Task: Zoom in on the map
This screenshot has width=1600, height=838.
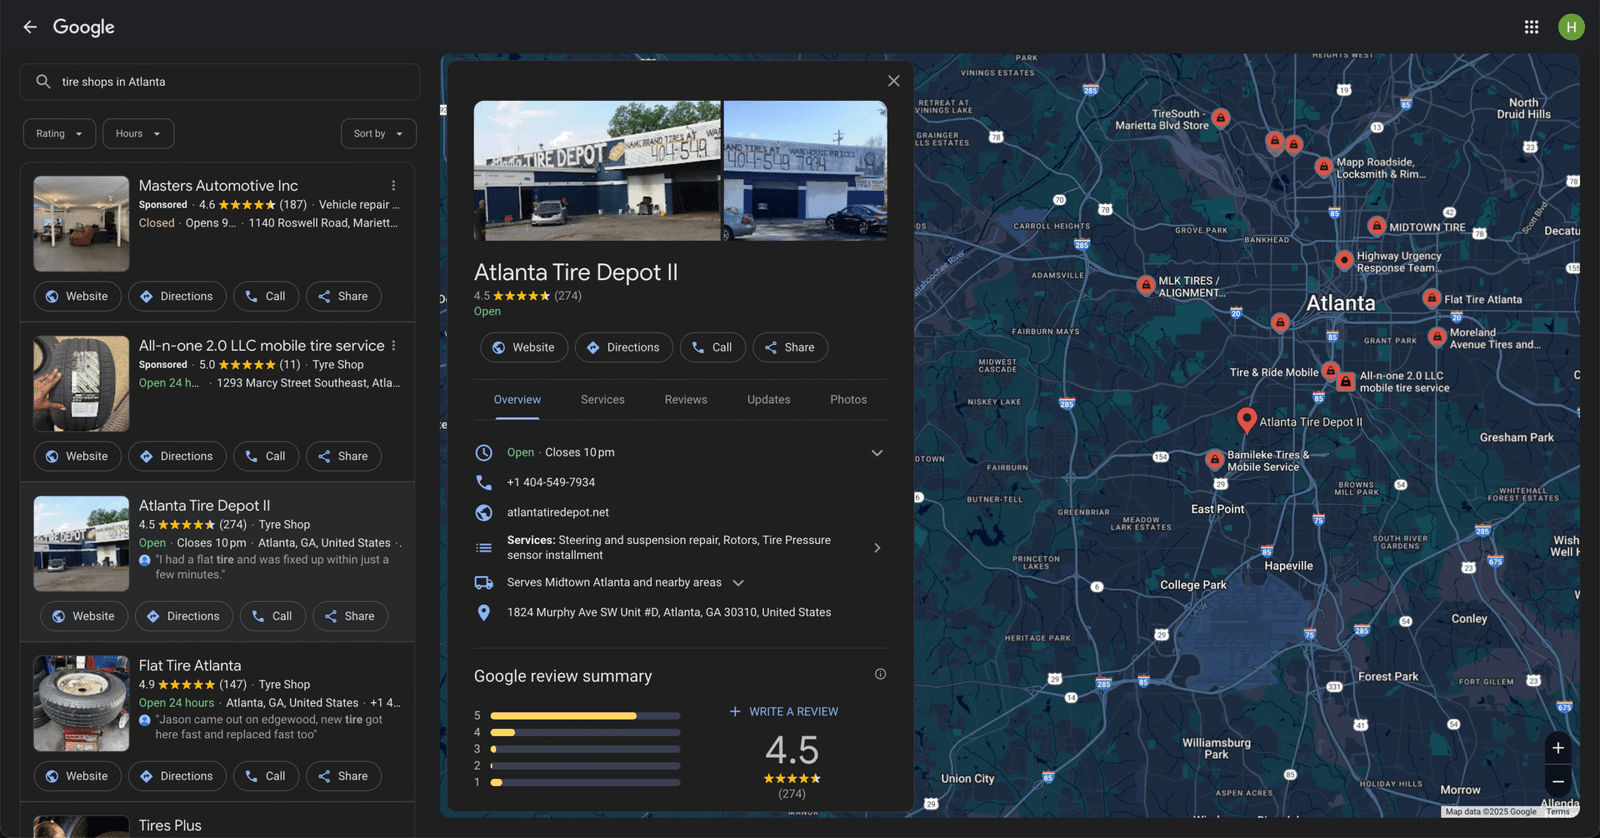Action: pyautogui.click(x=1558, y=748)
